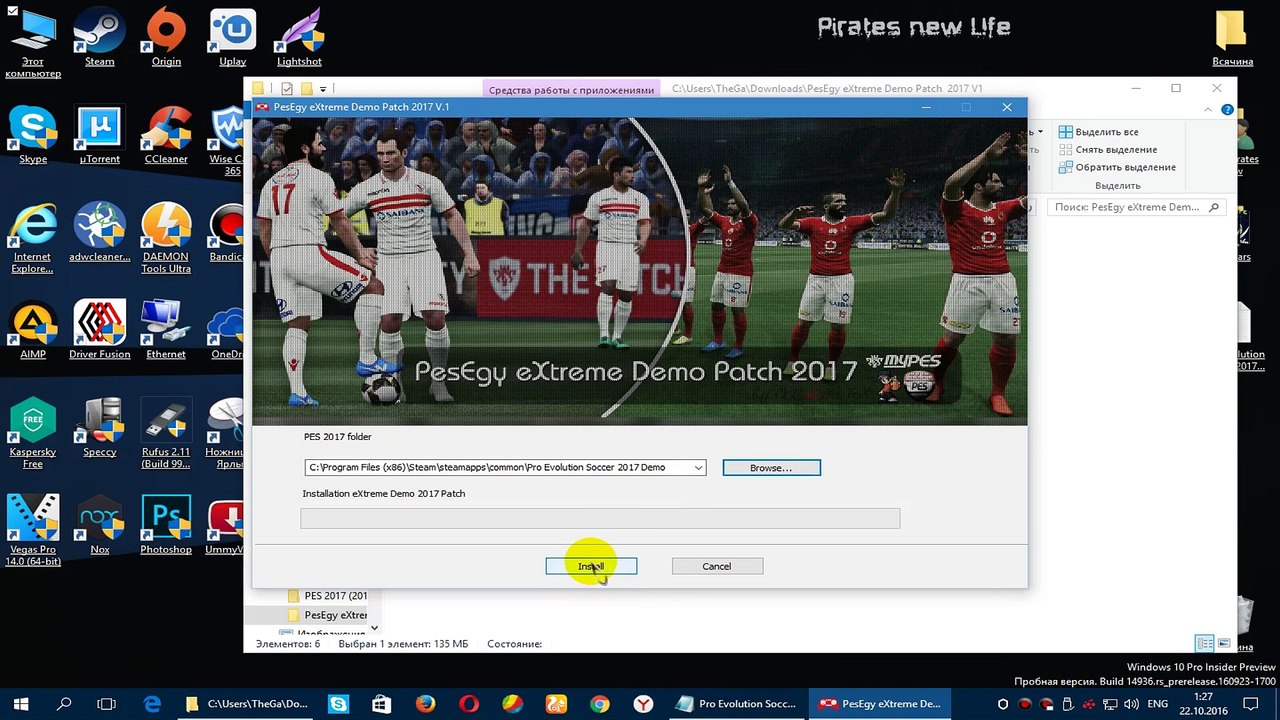Click the Cancel button in the installer

(717, 566)
